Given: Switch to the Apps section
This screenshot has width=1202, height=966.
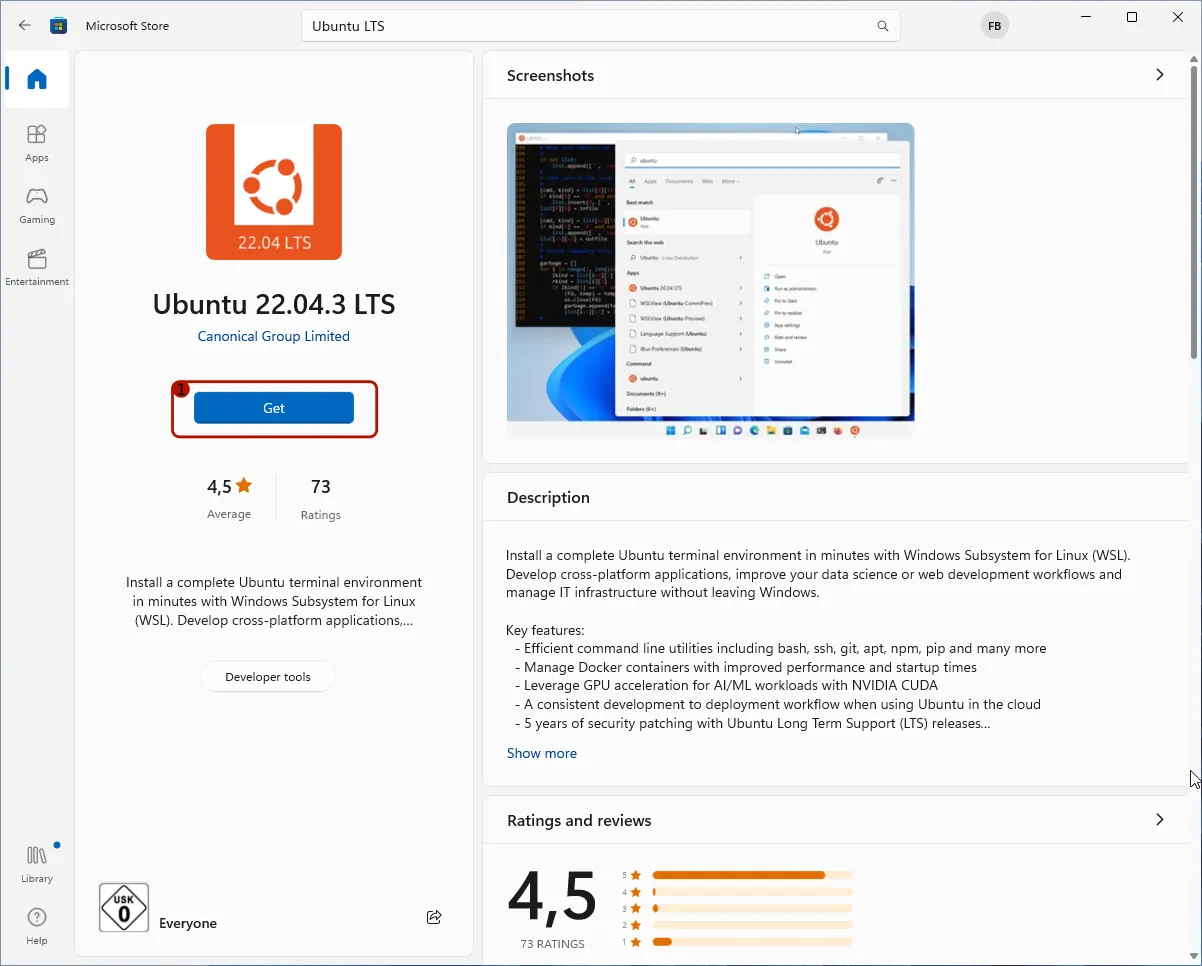Looking at the screenshot, I should pos(36,140).
